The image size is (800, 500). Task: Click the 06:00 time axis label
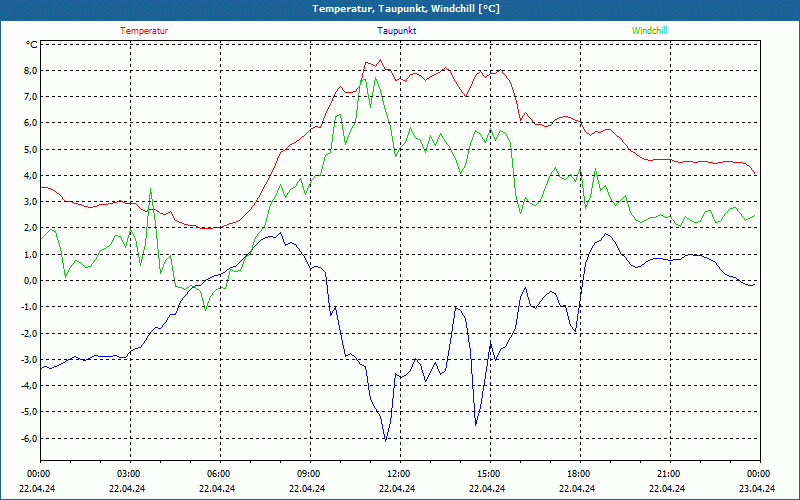point(220,474)
